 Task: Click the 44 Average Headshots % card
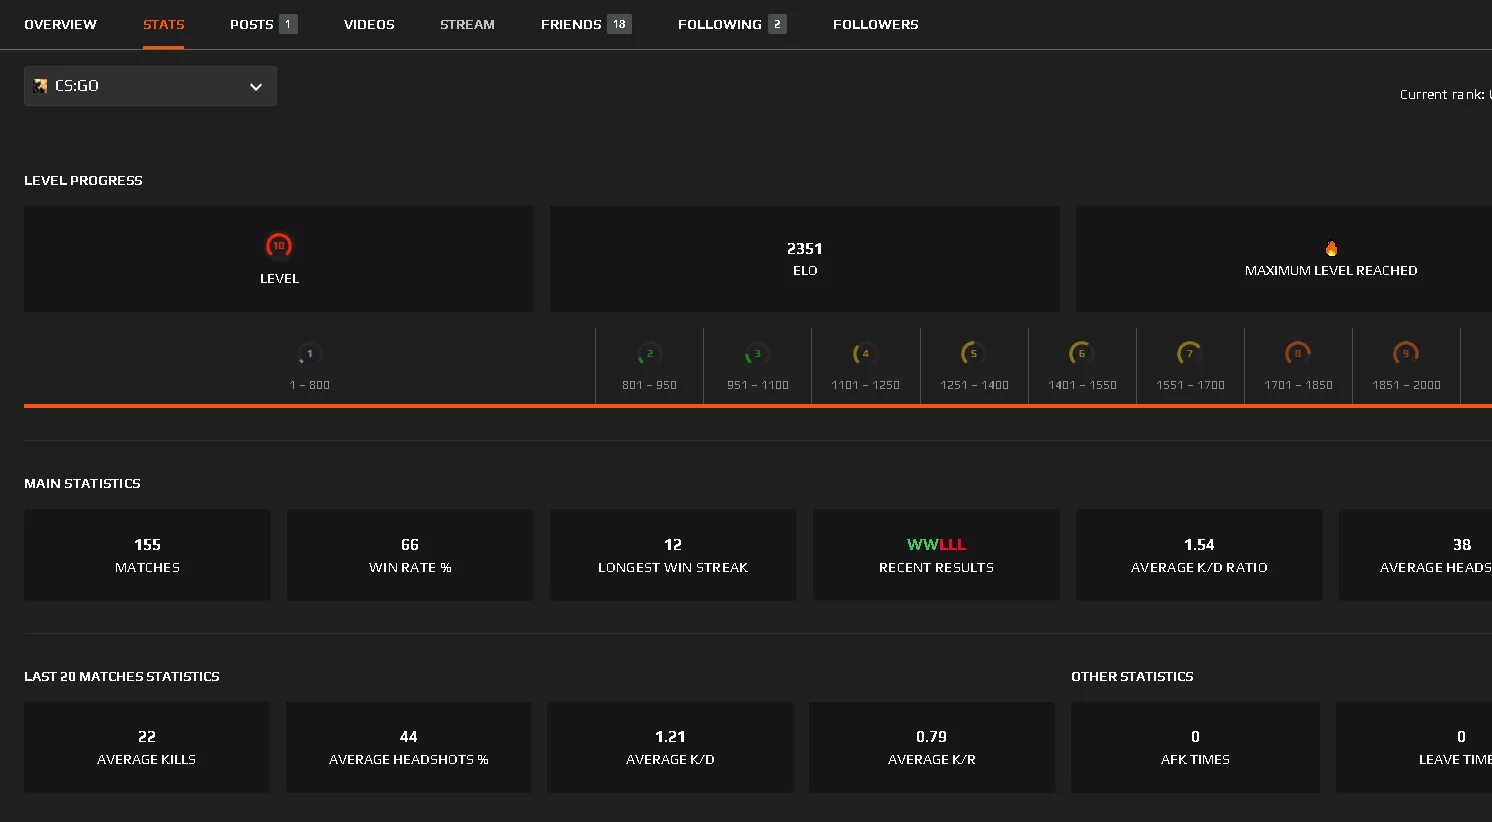click(x=409, y=747)
